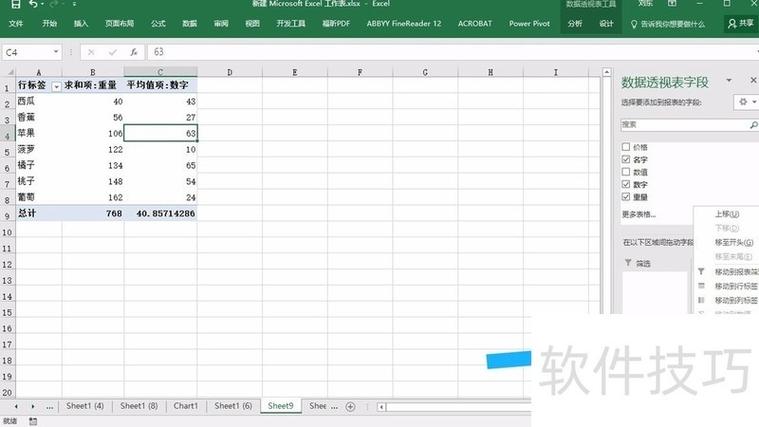Expand the hidden sheet tabs ellipsis on left
This screenshot has width=759, height=427.
(x=49, y=407)
